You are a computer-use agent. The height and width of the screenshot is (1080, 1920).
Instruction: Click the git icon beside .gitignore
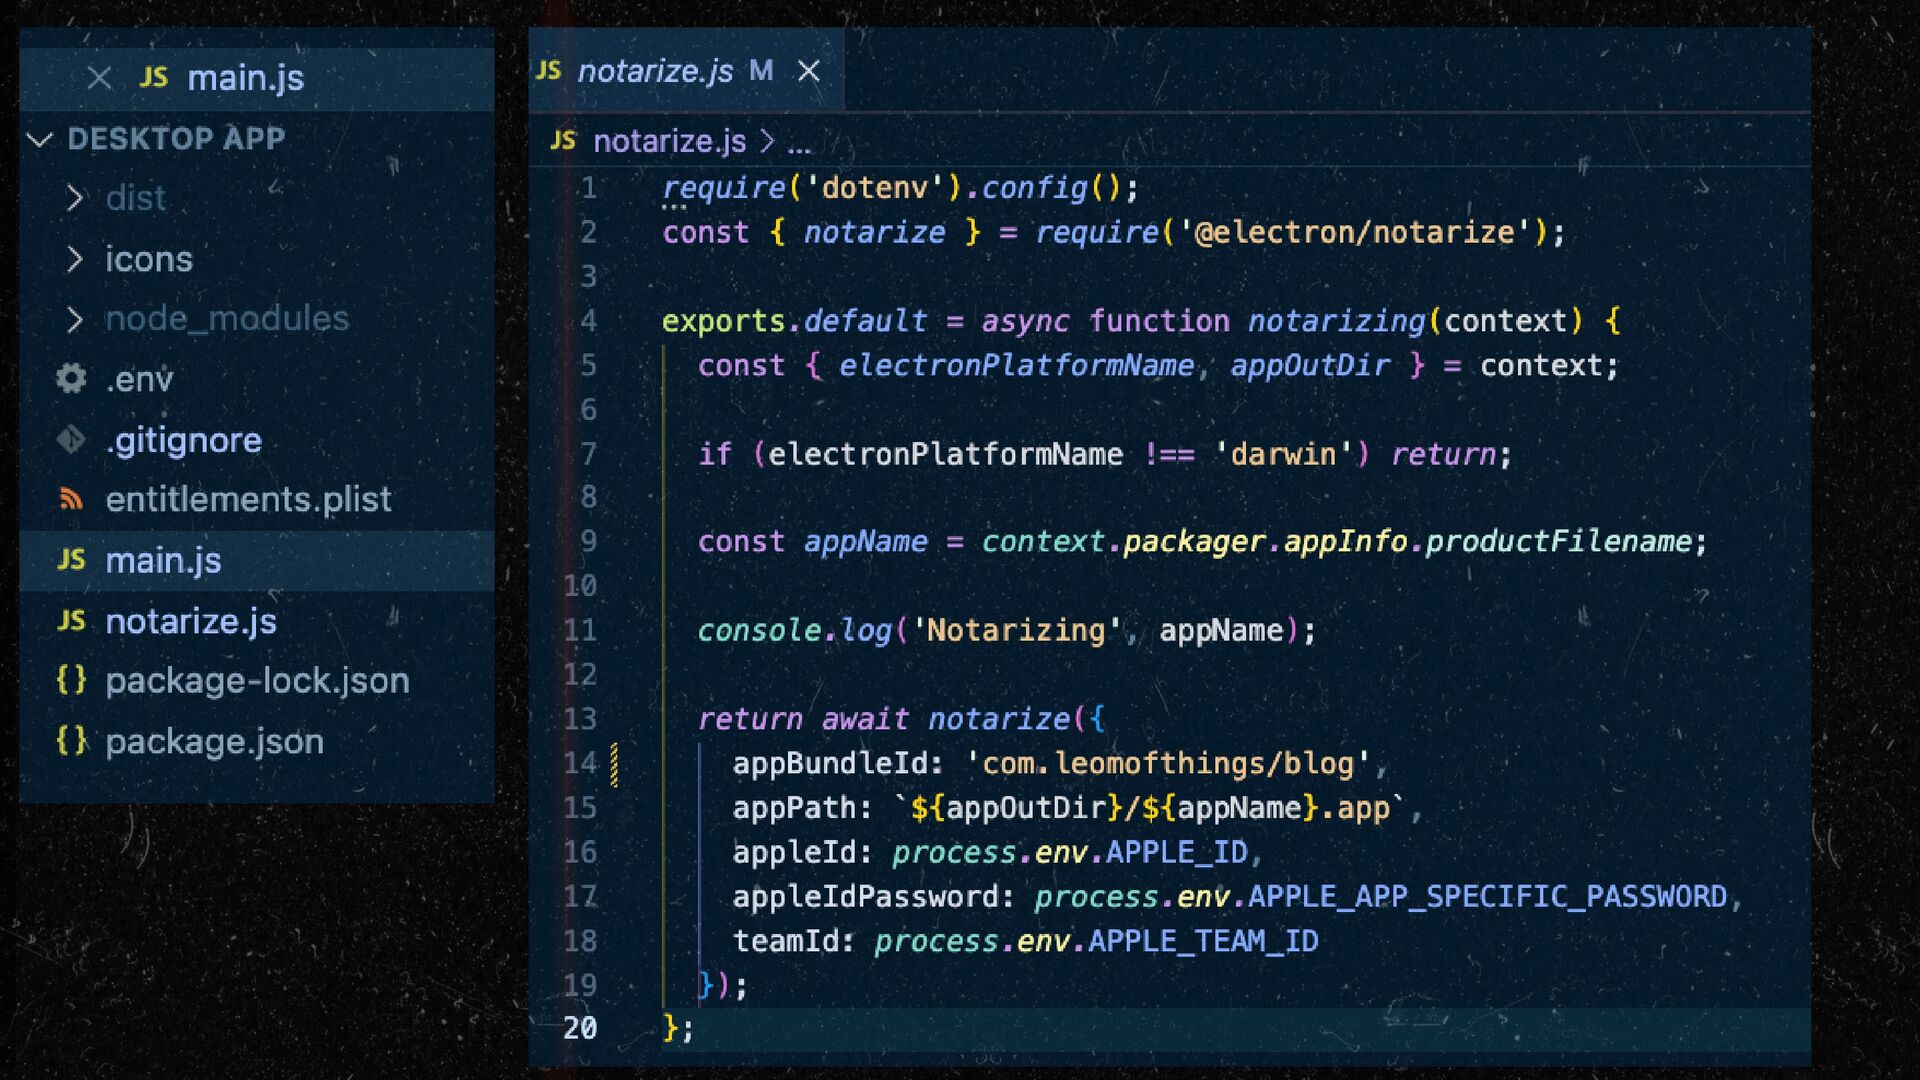pos(71,440)
